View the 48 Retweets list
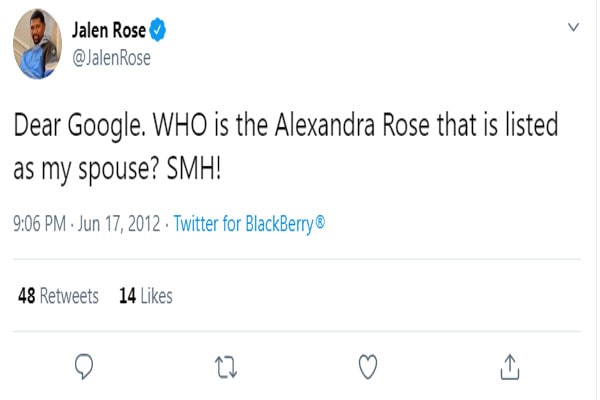This screenshot has width=600, height=400. pyautogui.click(x=58, y=296)
